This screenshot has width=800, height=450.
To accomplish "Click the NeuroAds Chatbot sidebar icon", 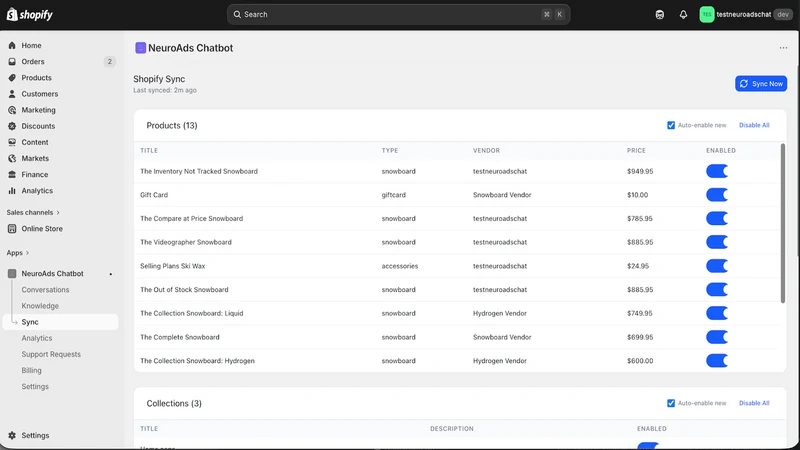I will [12, 273].
